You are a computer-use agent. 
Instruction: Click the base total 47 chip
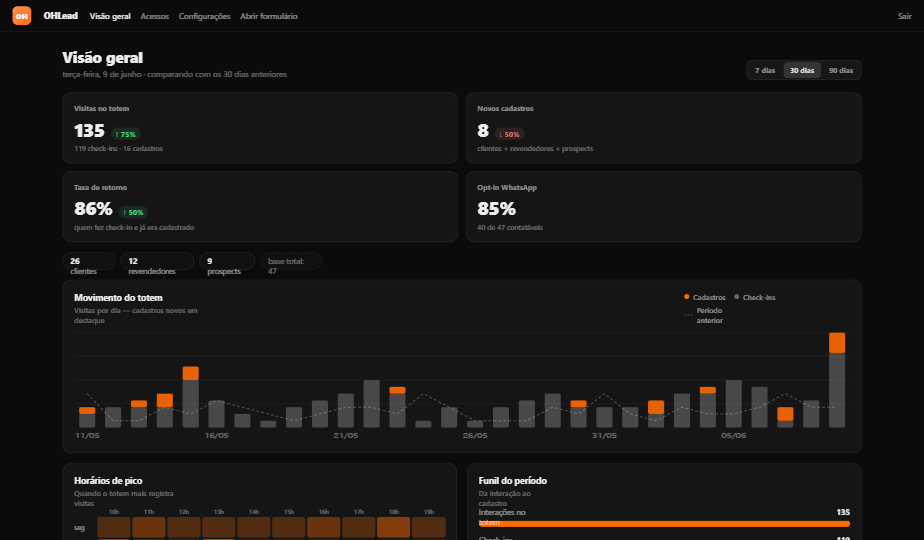tap(291, 261)
